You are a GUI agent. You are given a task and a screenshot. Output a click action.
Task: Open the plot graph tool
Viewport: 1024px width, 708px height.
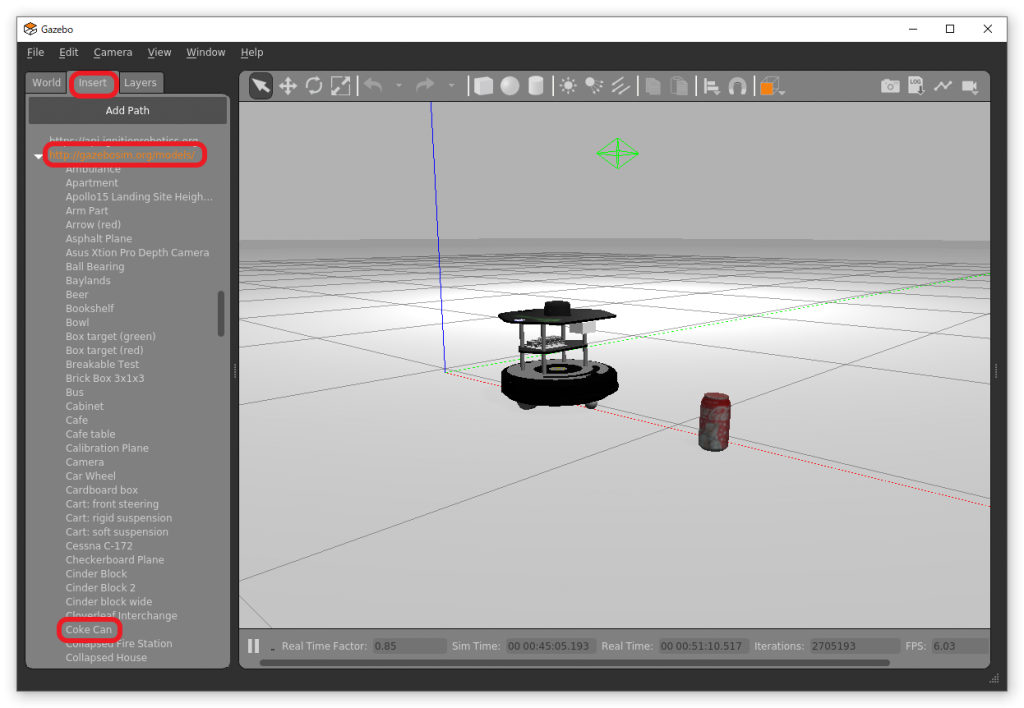pyautogui.click(x=942, y=86)
